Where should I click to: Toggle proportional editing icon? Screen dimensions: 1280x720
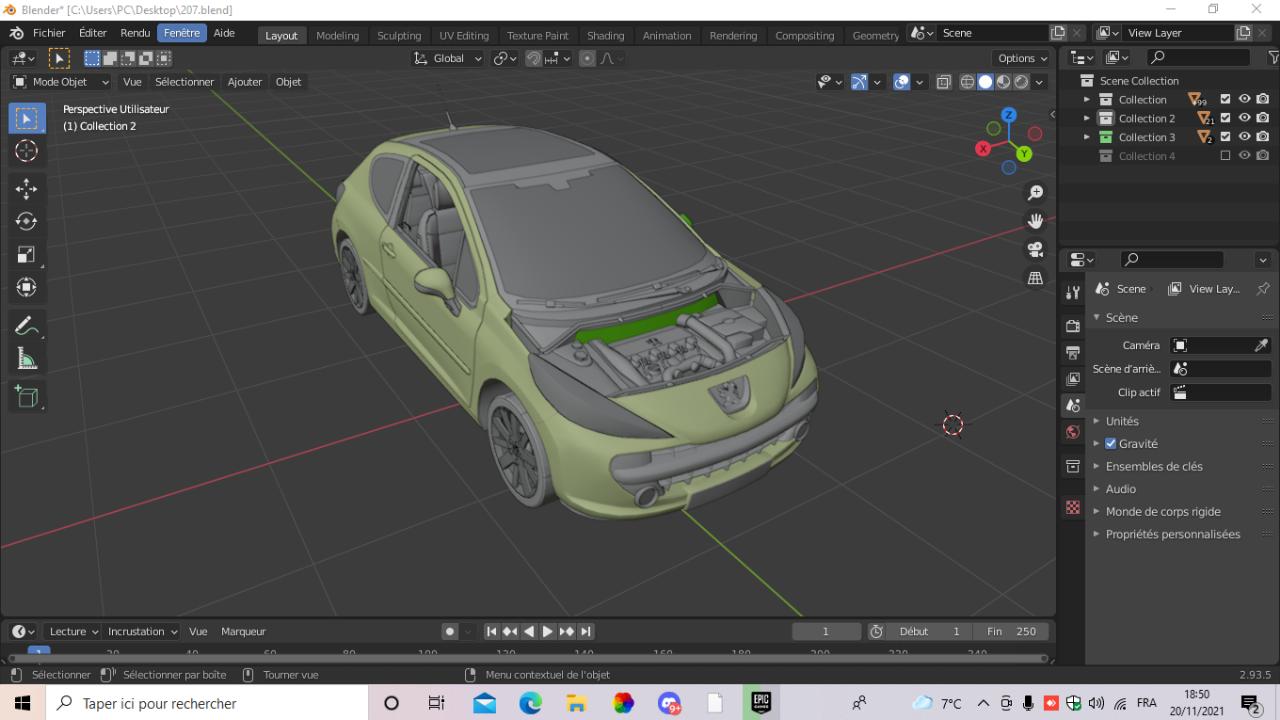586,58
